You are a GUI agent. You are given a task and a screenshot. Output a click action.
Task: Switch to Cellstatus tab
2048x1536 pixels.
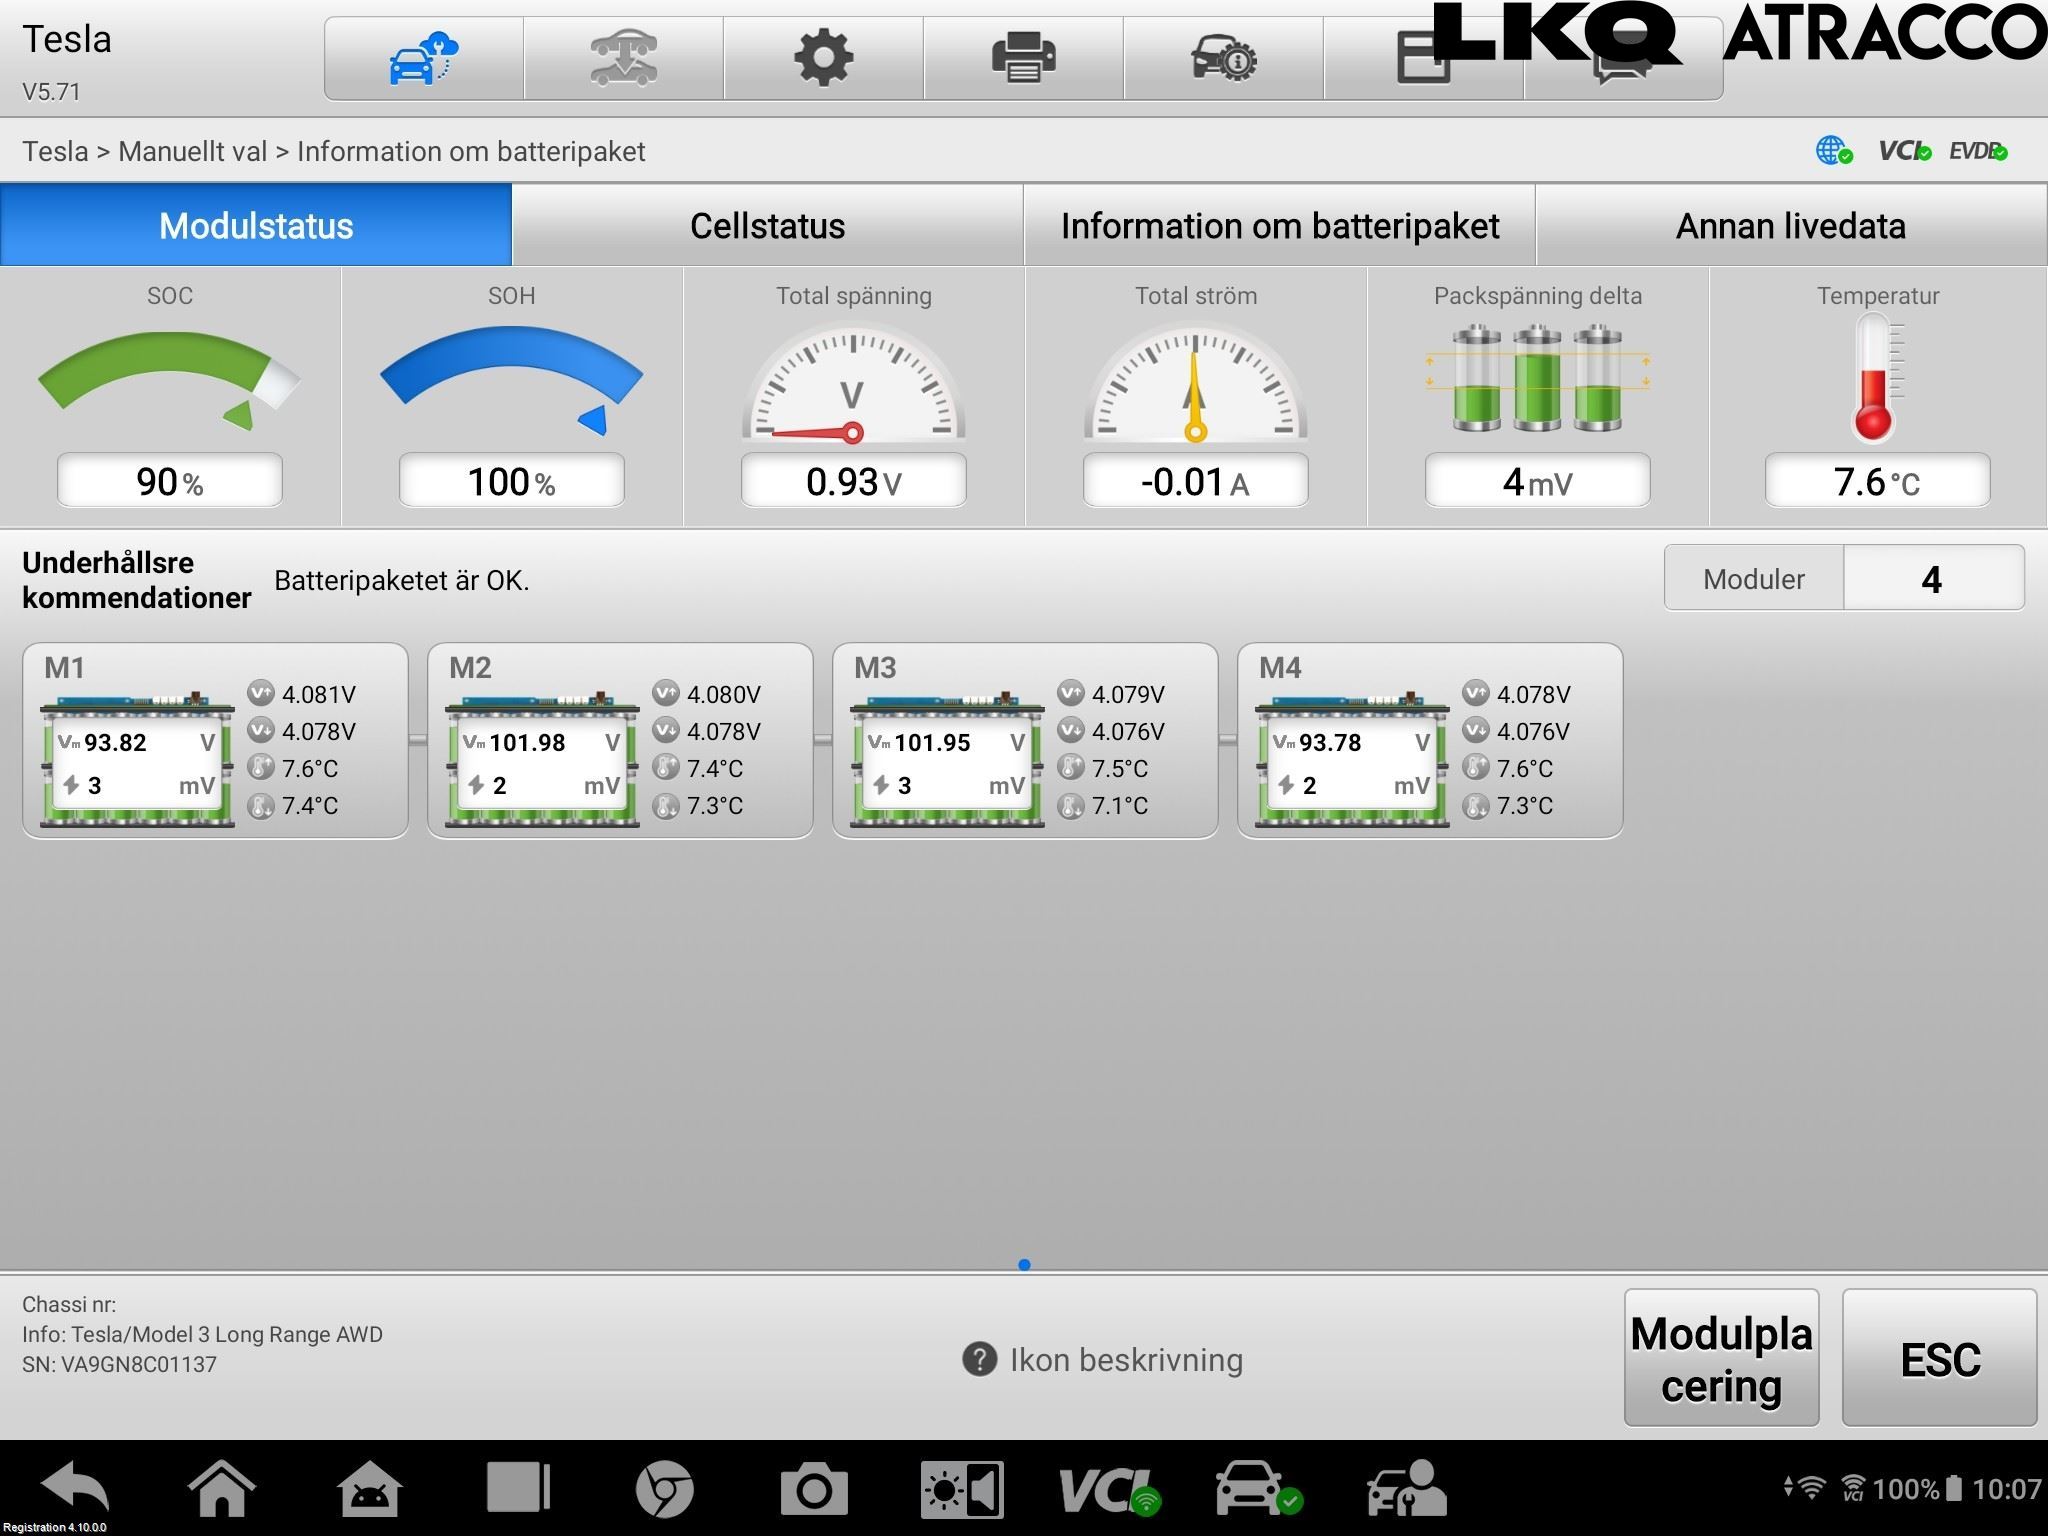tap(767, 225)
